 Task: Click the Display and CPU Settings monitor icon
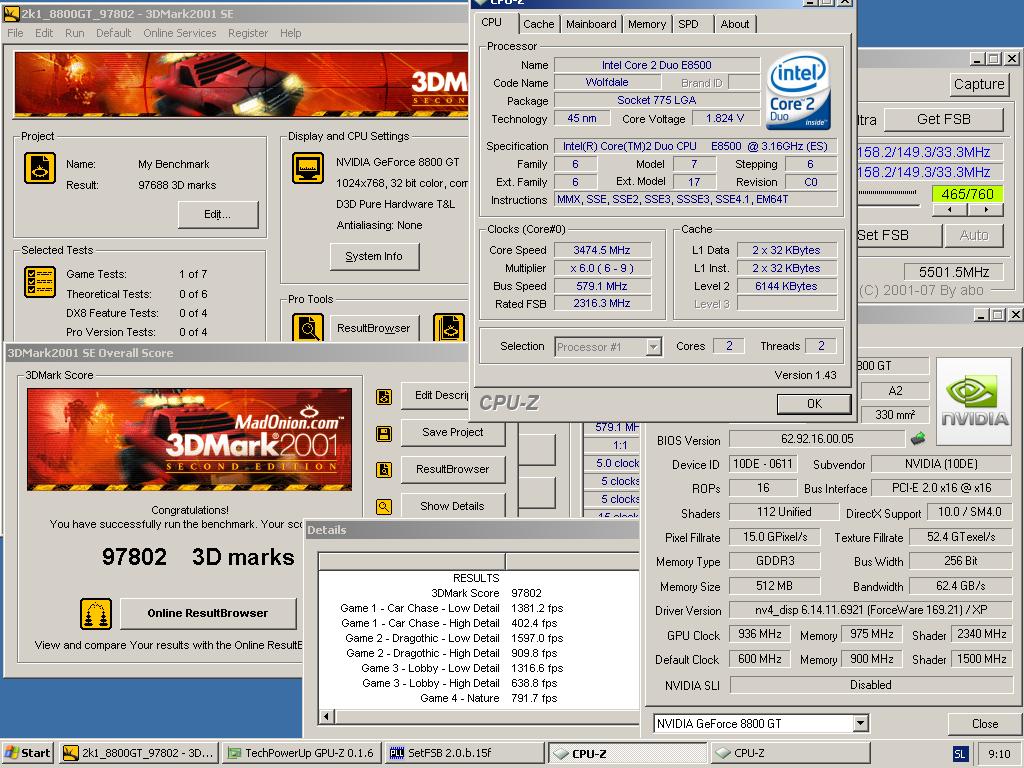point(308,168)
